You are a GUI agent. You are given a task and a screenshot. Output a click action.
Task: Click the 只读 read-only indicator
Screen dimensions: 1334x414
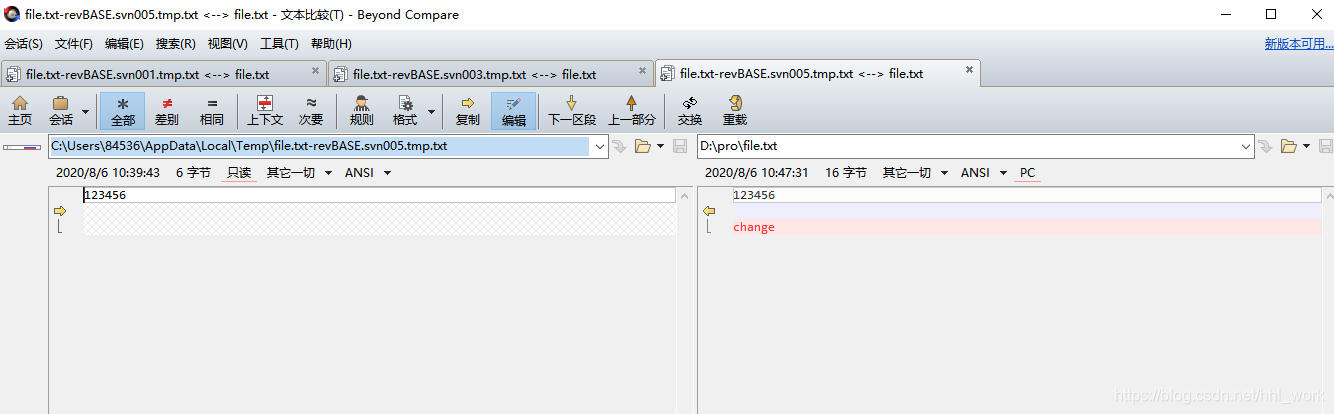pos(240,173)
